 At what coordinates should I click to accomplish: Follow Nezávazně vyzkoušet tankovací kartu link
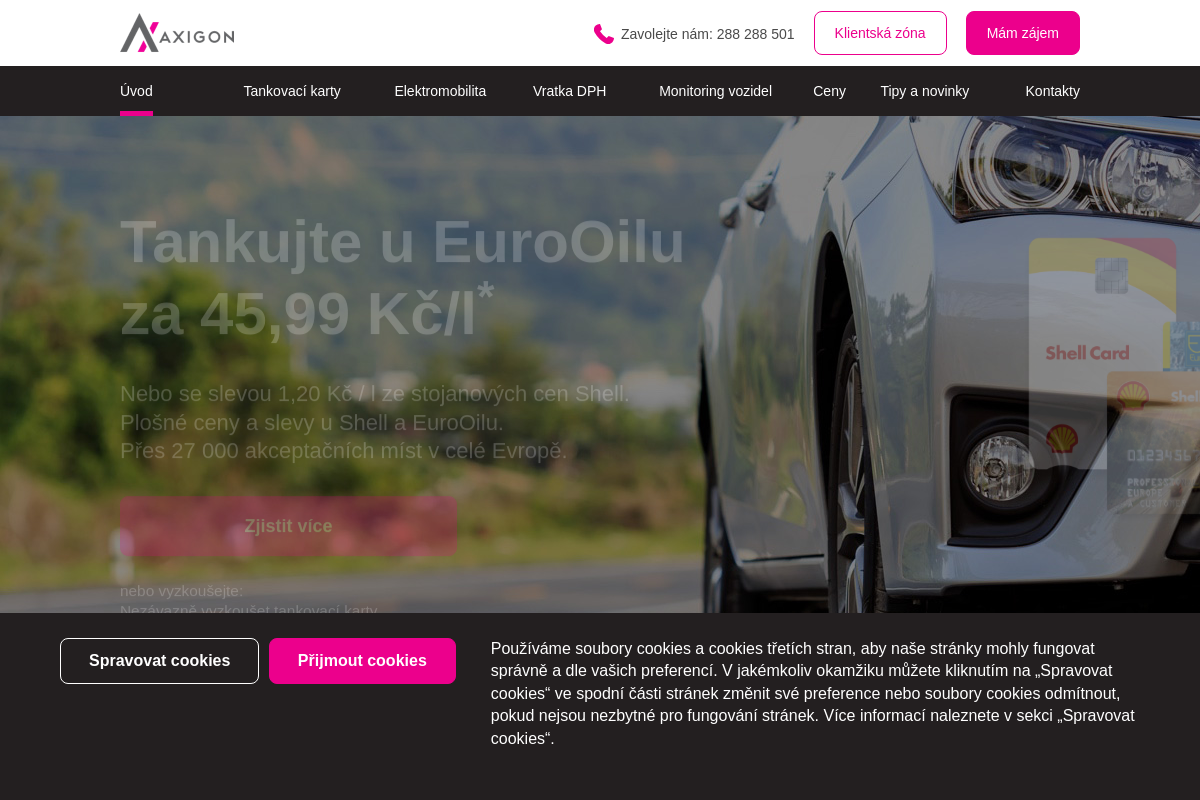pos(249,608)
